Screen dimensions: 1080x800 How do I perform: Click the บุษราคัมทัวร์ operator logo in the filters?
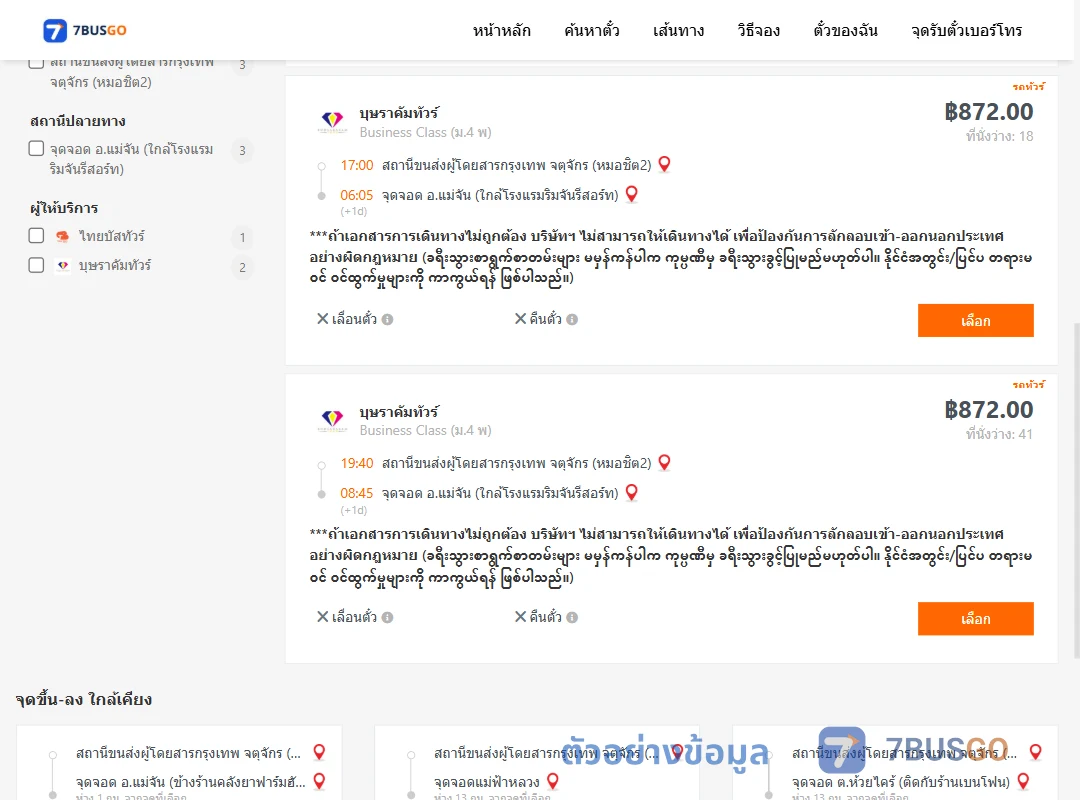pos(63,265)
